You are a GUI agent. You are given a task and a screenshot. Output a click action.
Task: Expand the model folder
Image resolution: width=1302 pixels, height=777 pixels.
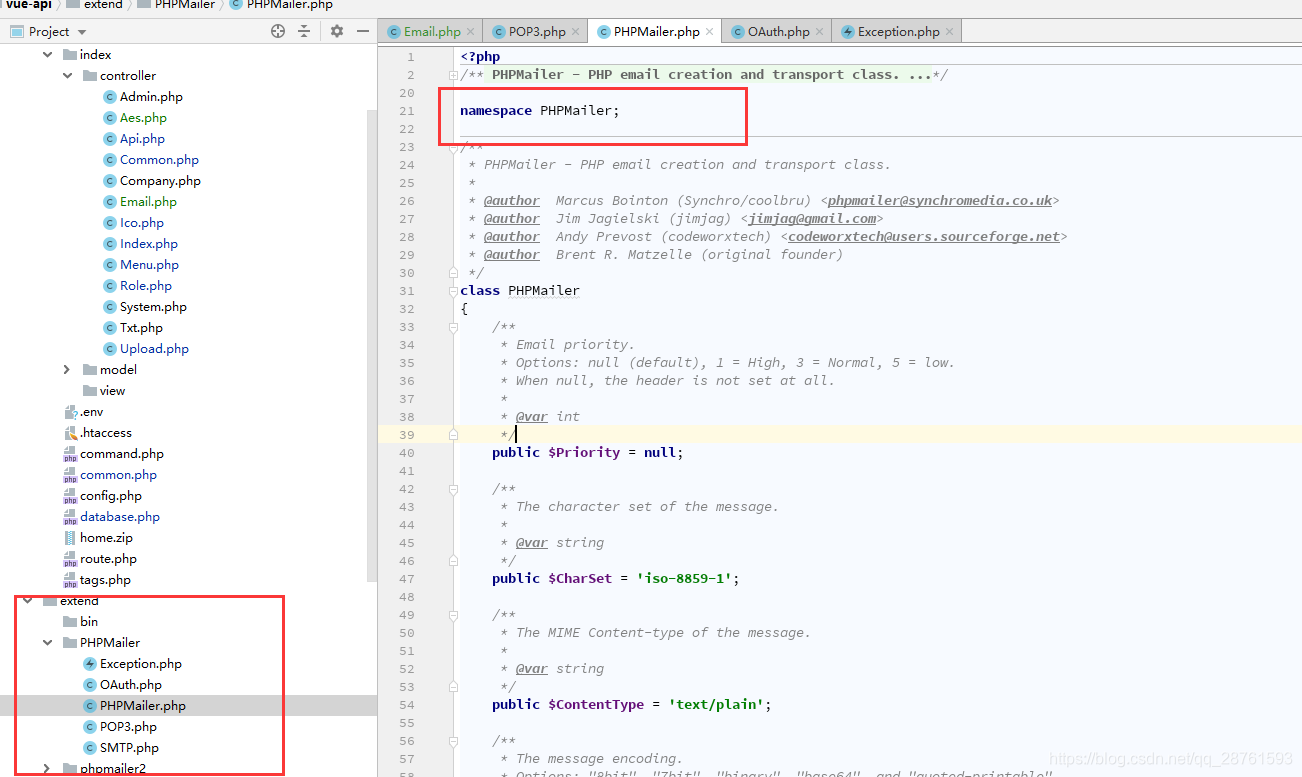[x=67, y=370]
